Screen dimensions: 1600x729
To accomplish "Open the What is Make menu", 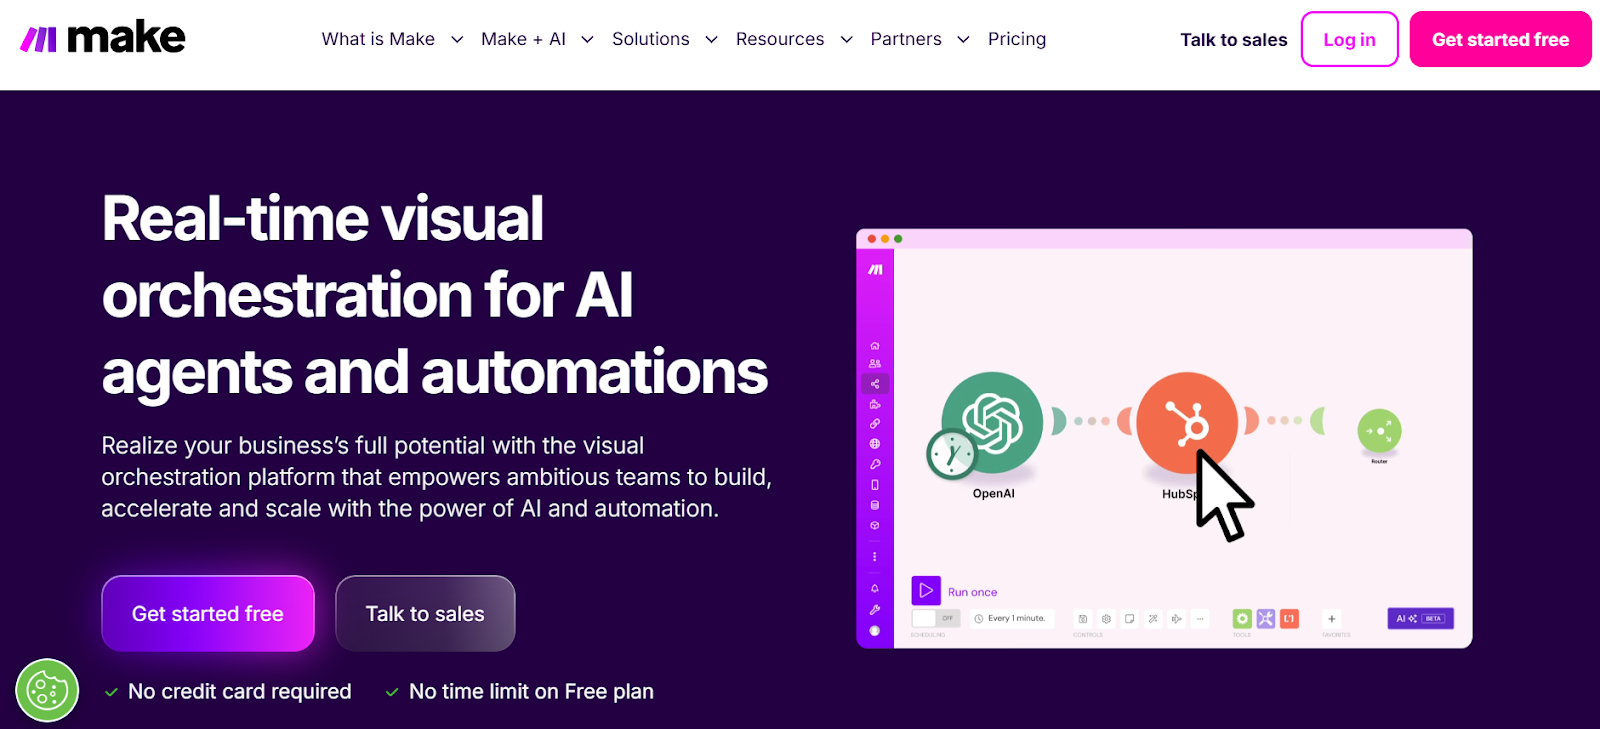I will click(378, 39).
